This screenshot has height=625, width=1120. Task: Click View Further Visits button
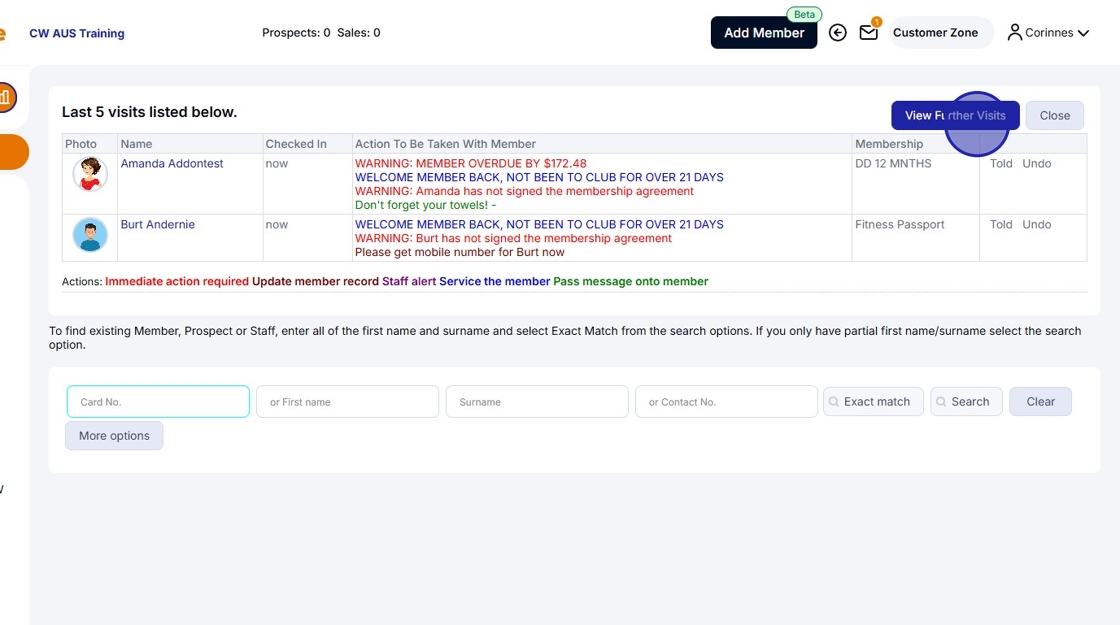(x=955, y=116)
